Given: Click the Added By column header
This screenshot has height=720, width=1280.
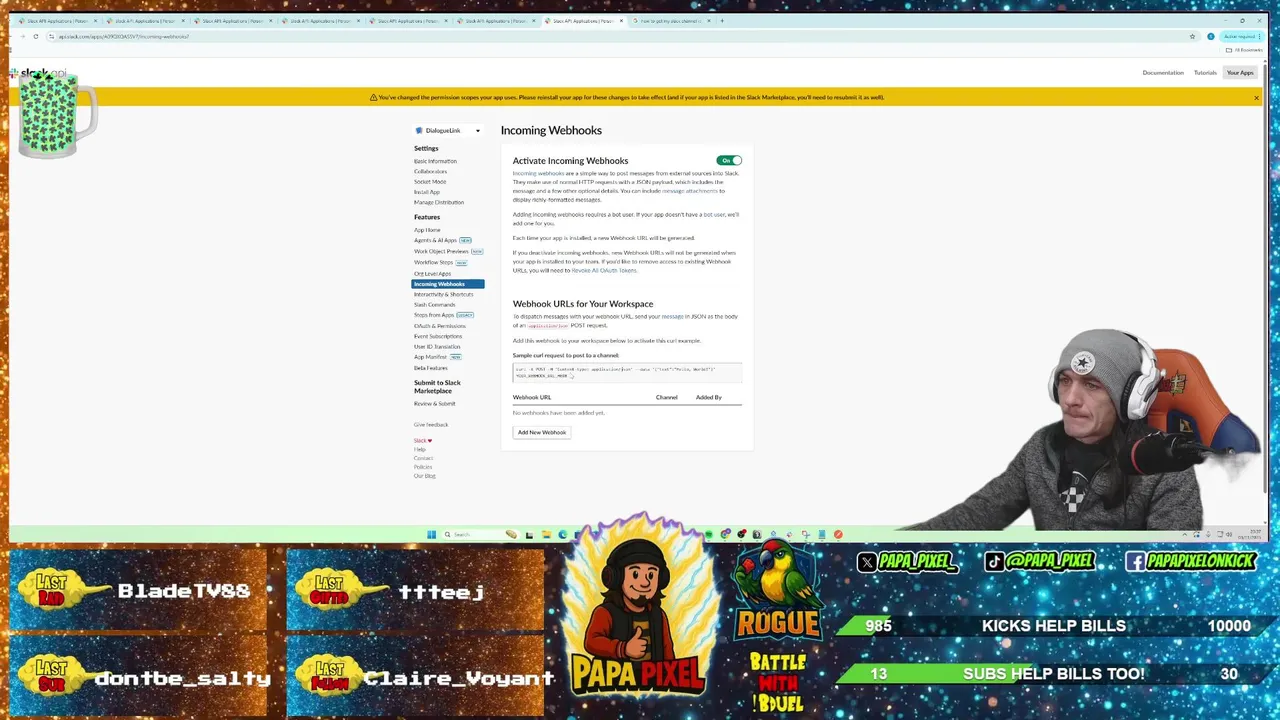Looking at the screenshot, I should [x=708, y=398].
